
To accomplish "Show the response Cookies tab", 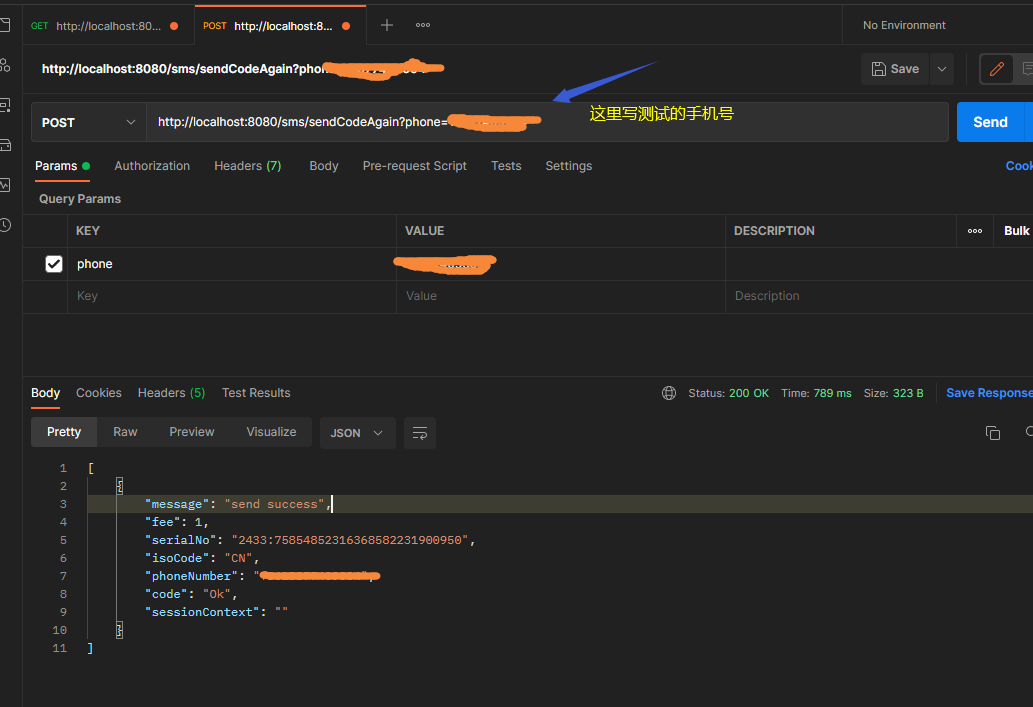I will coord(99,393).
